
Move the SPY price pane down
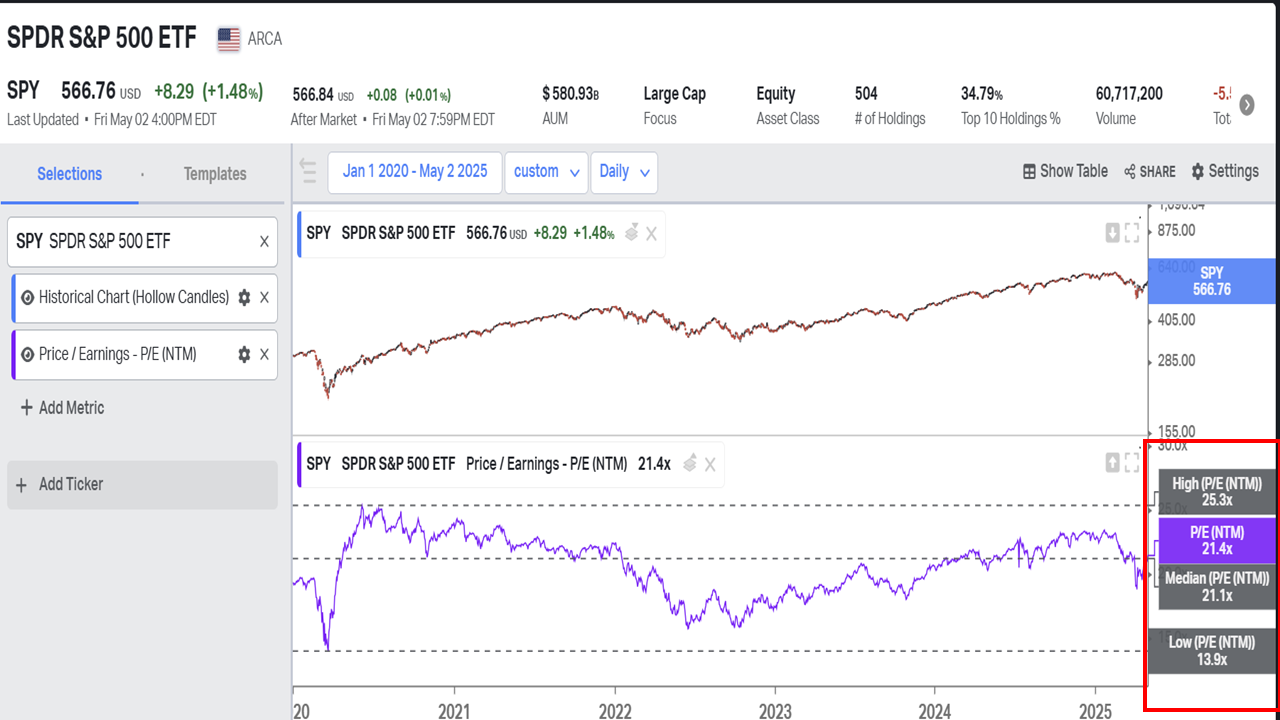pos(1112,233)
